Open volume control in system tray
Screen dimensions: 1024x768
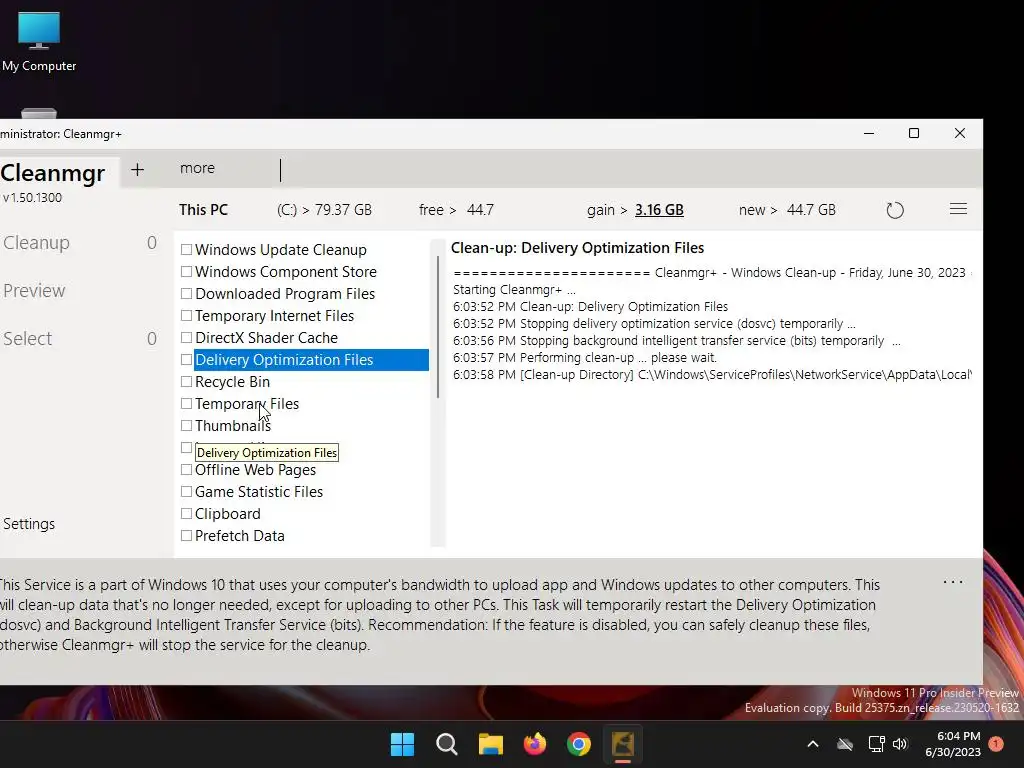point(900,744)
